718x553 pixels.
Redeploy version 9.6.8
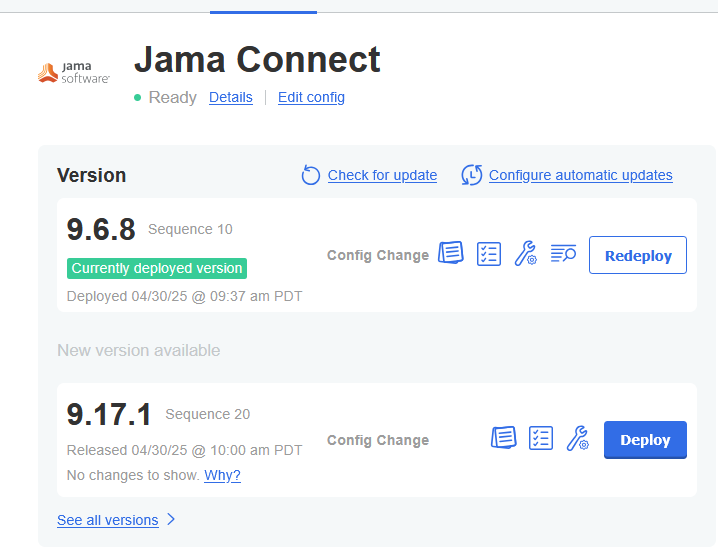(638, 255)
